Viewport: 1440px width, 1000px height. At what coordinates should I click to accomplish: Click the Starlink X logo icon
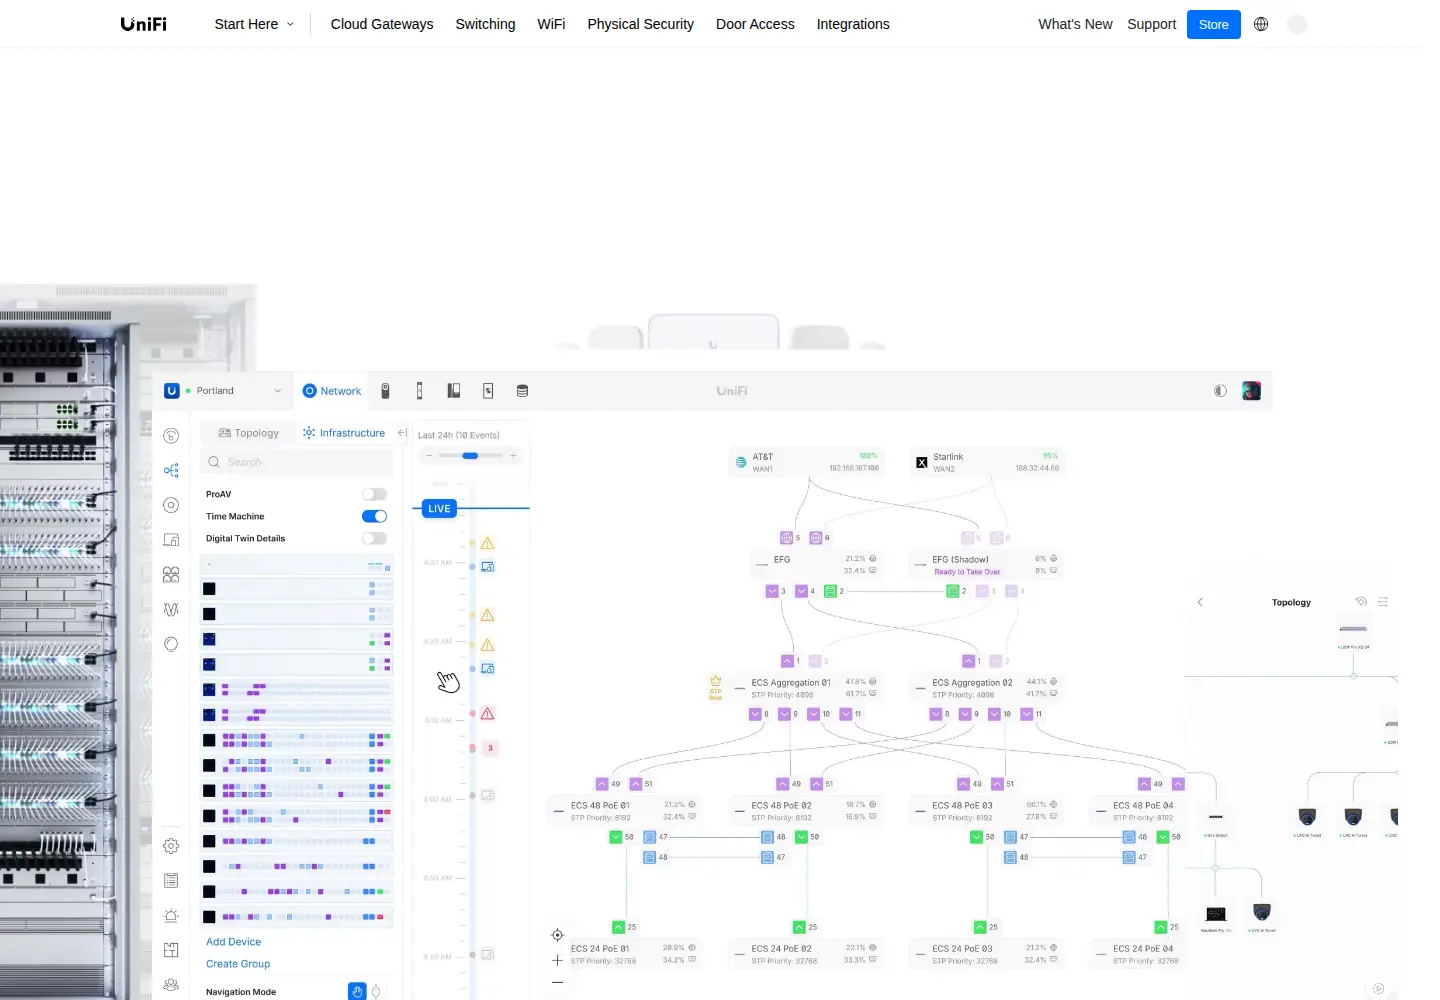(922, 462)
